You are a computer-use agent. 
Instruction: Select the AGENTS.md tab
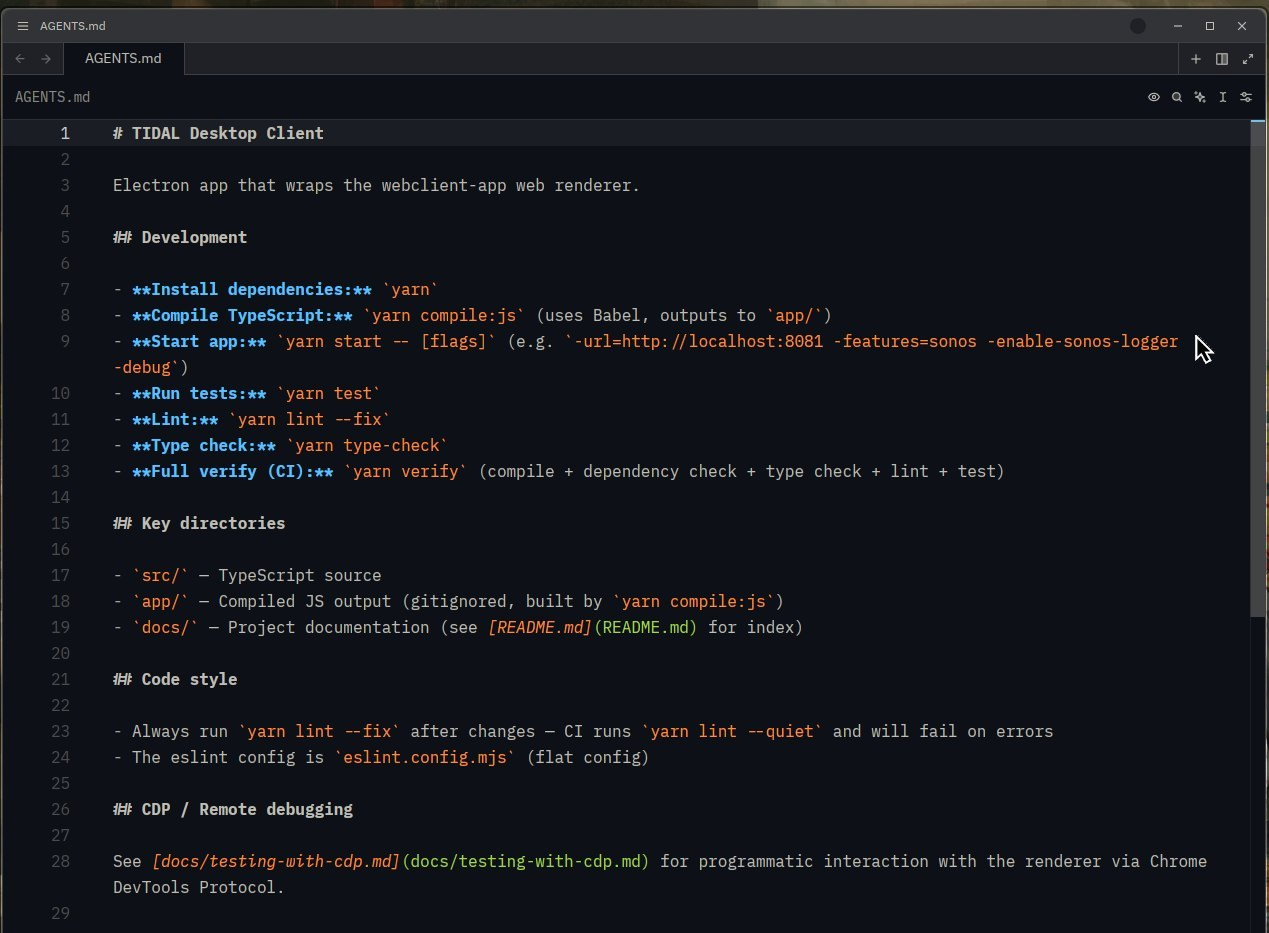(x=123, y=58)
